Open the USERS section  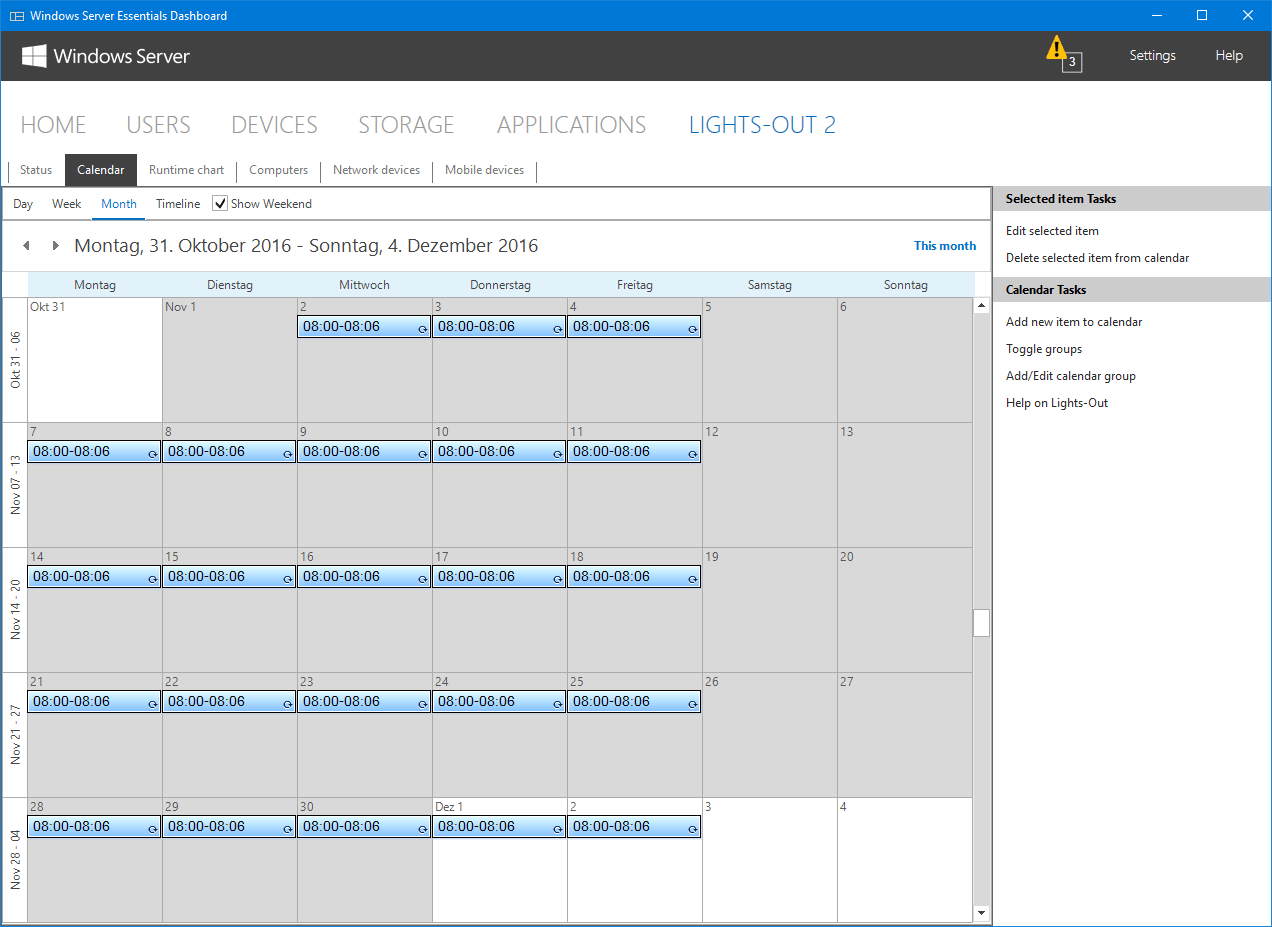158,125
